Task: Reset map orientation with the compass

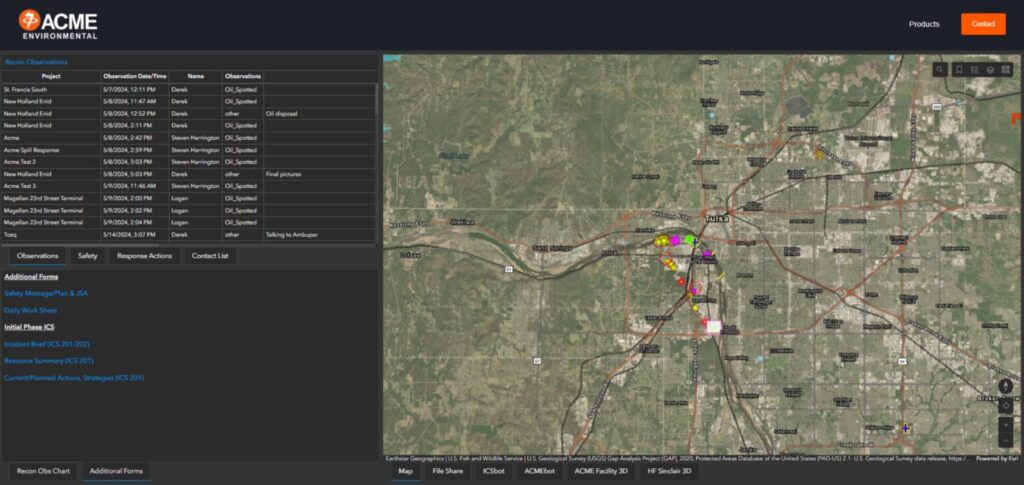Action: point(1006,386)
